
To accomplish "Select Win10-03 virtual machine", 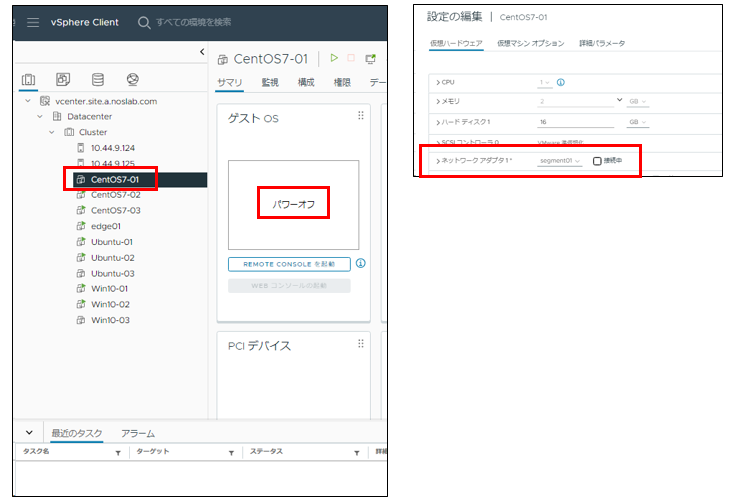I will (111, 320).
